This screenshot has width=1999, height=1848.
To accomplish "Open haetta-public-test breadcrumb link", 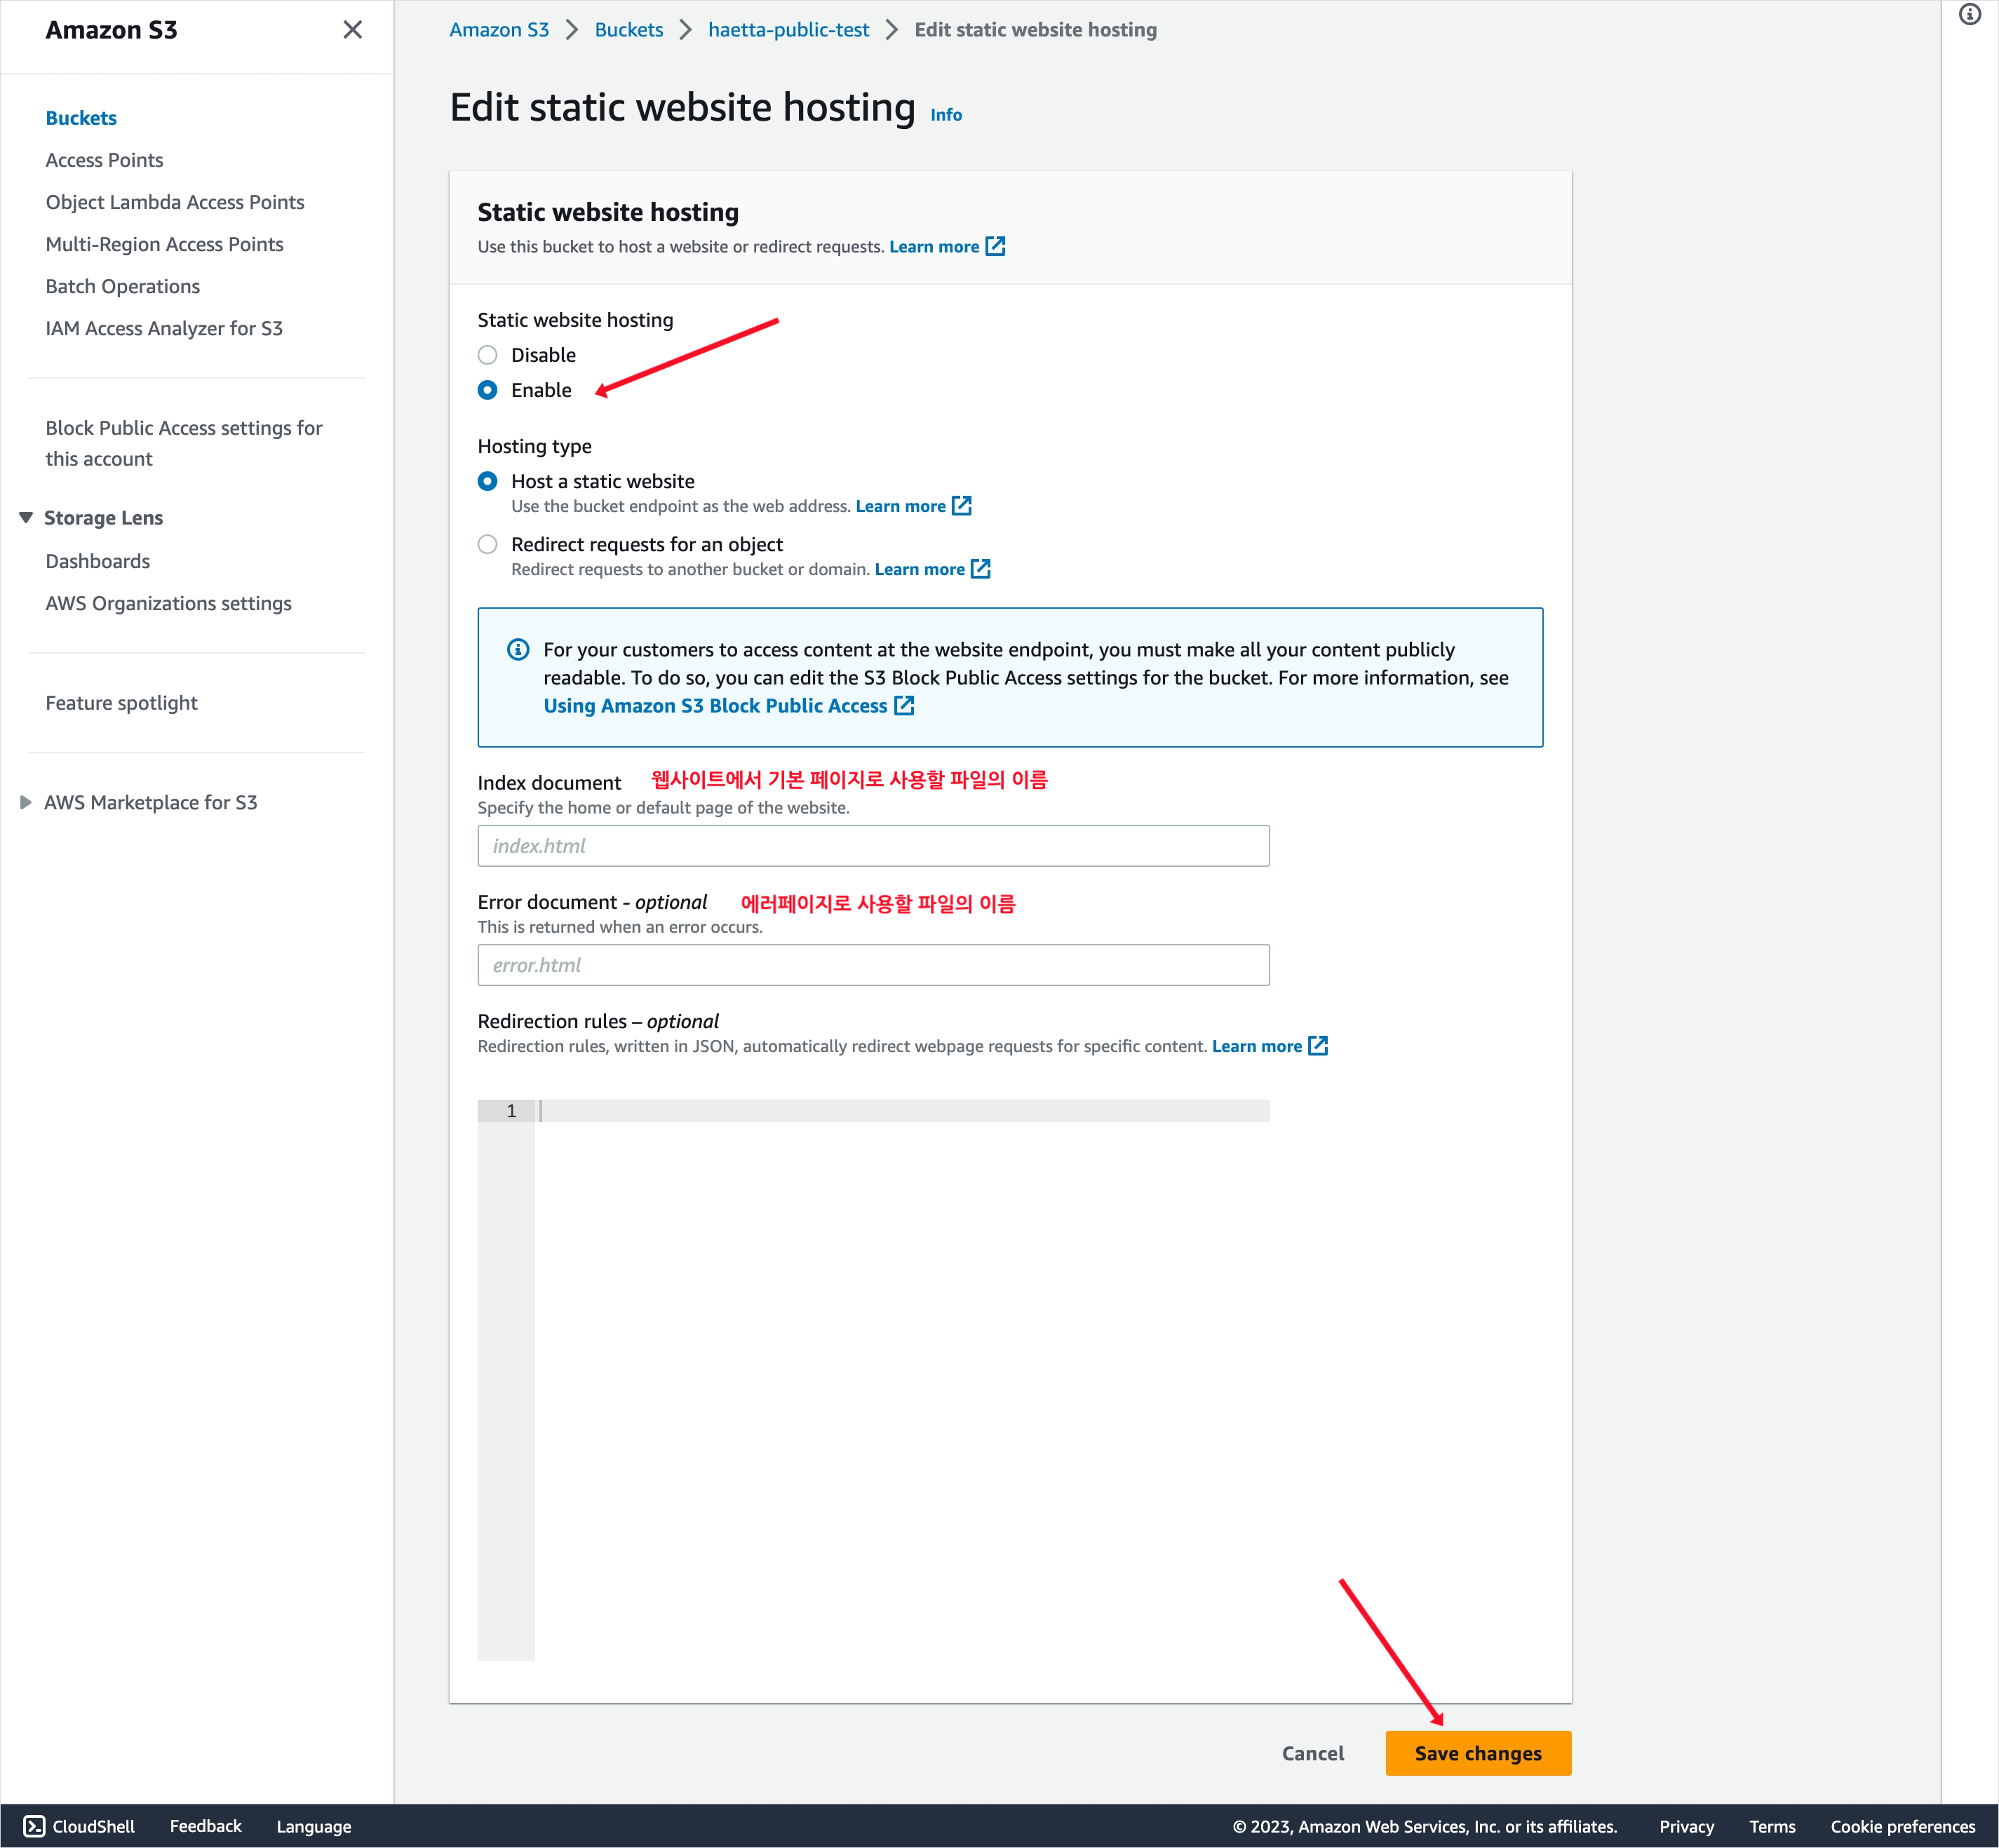I will (x=788, y=30).
